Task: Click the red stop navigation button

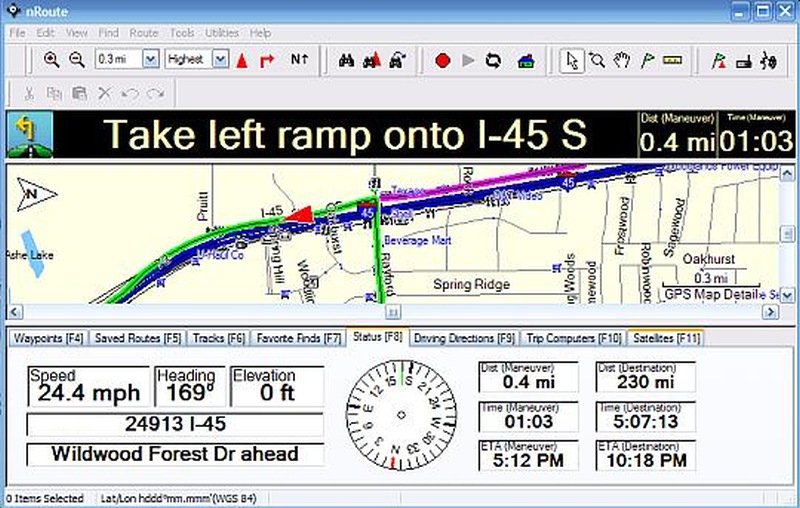Action: (442, 61)
